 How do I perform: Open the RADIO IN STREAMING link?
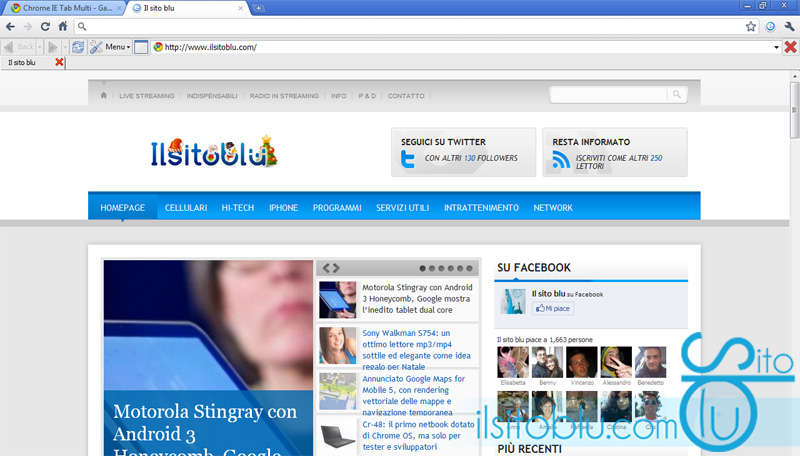[284, 96]
